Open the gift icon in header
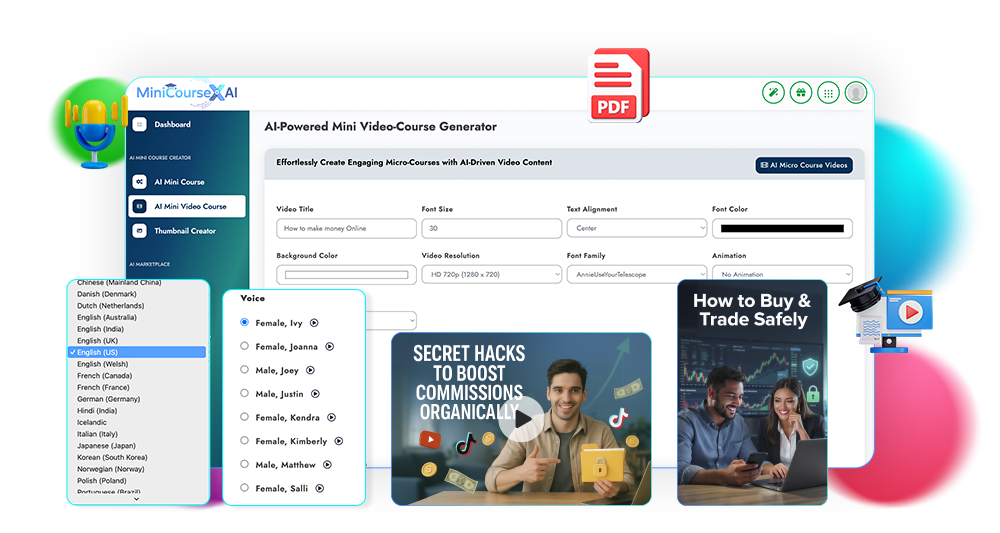 (x=800, y=93)
